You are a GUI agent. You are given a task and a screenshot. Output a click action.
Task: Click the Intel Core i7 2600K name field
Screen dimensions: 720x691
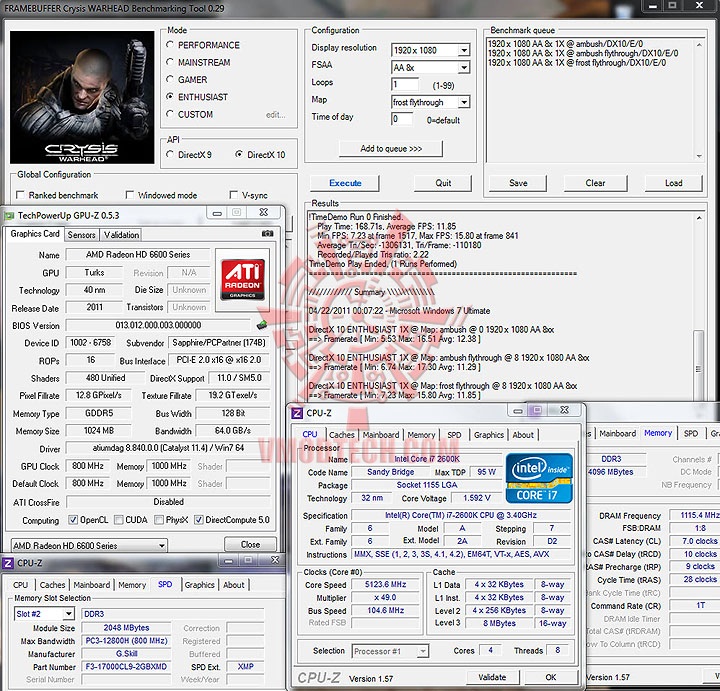point(427,459)
